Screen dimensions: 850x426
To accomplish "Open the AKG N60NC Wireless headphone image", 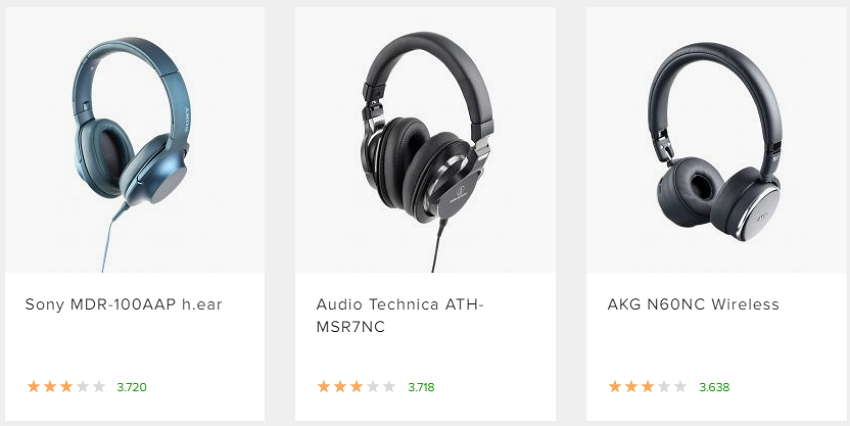I will click(x=718, y=139).
